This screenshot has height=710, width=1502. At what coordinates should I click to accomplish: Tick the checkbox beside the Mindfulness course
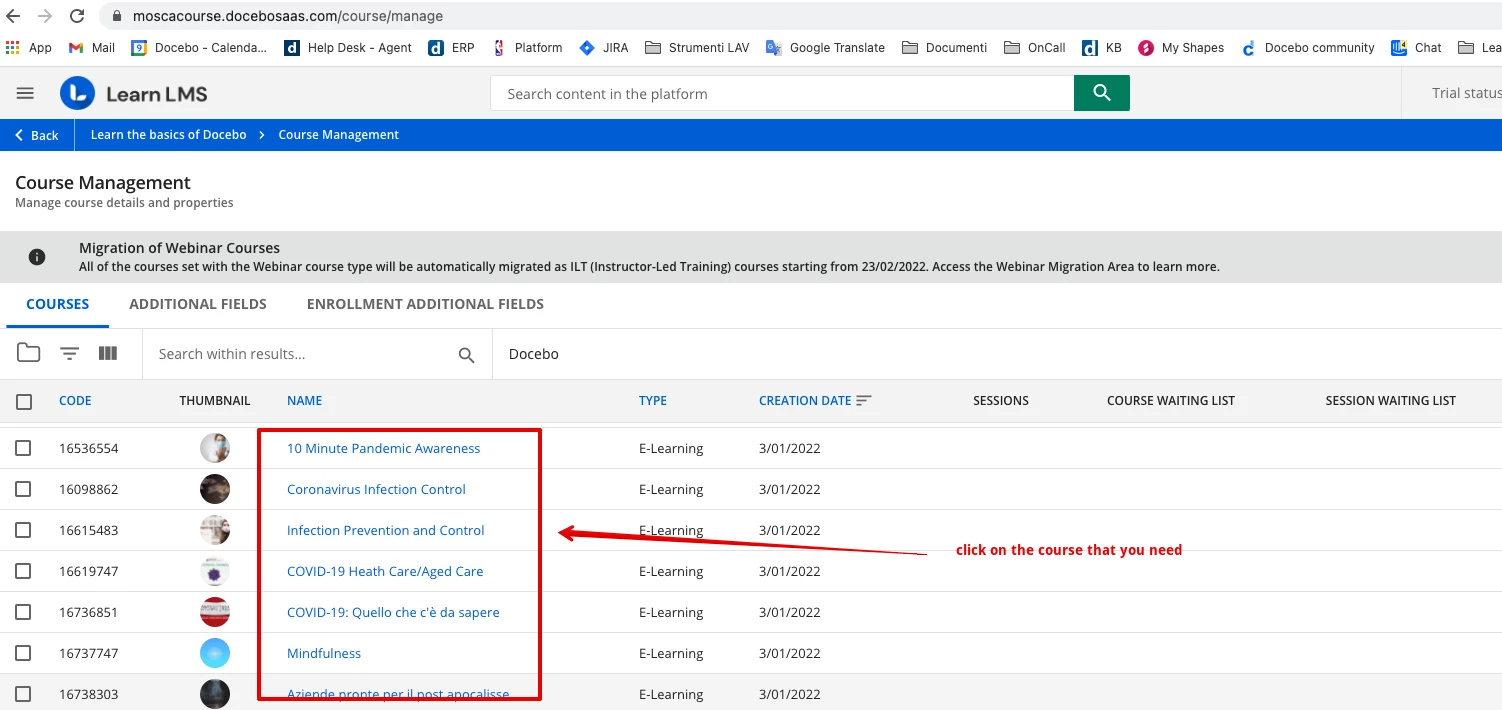coord(24,652)
